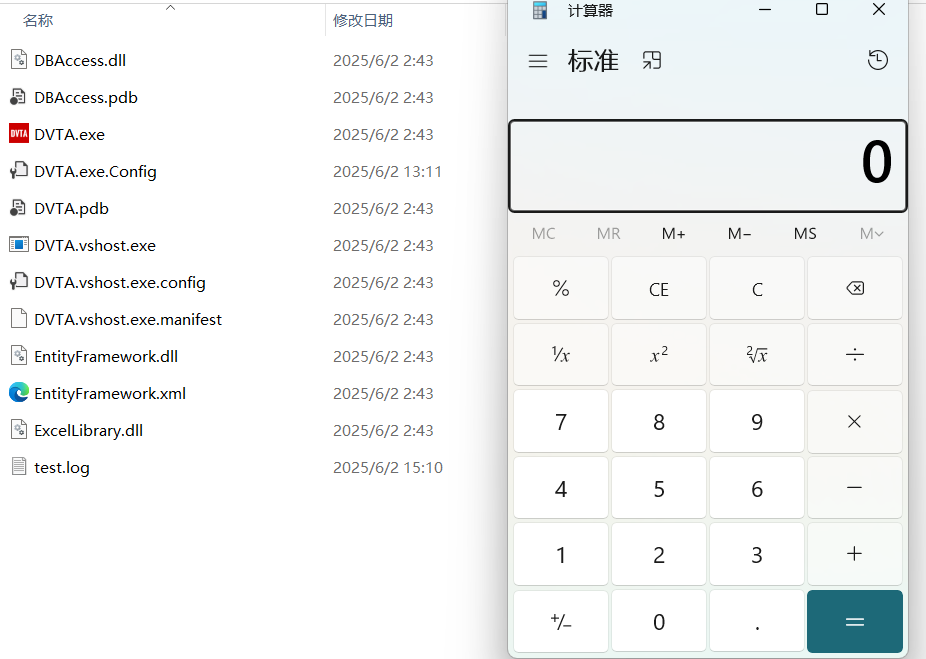Click the reciprocal 1/x key
926x659 pixels.
561,354
